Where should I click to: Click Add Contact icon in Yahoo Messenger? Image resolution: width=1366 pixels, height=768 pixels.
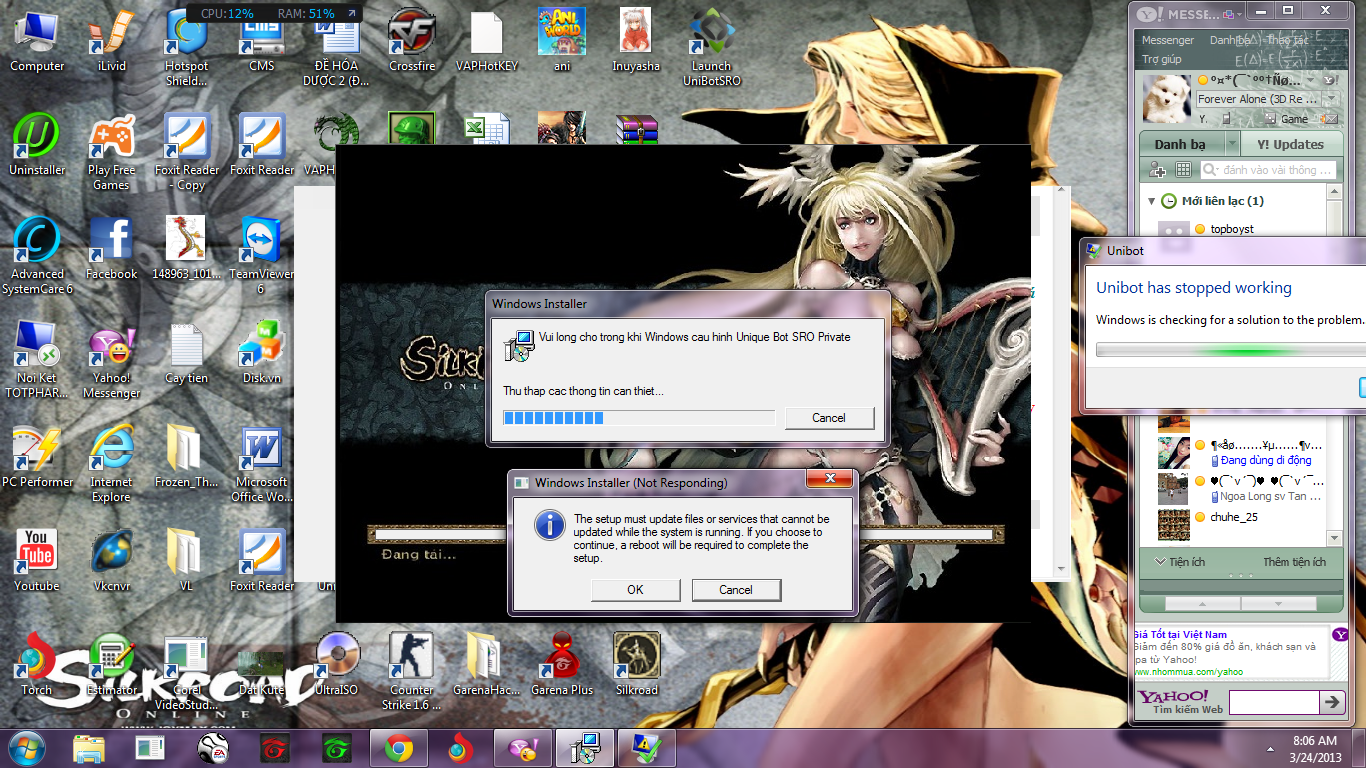1159,170
